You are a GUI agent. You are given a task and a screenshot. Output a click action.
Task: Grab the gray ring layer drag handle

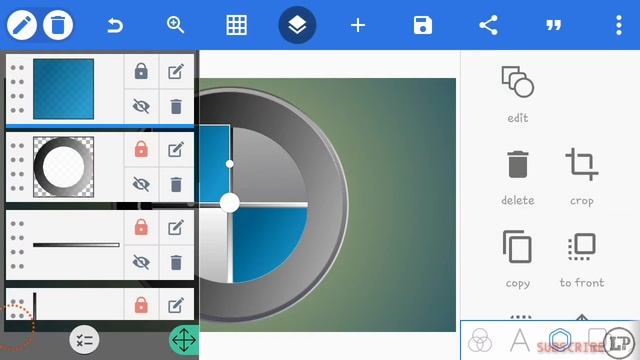(17, 167)
